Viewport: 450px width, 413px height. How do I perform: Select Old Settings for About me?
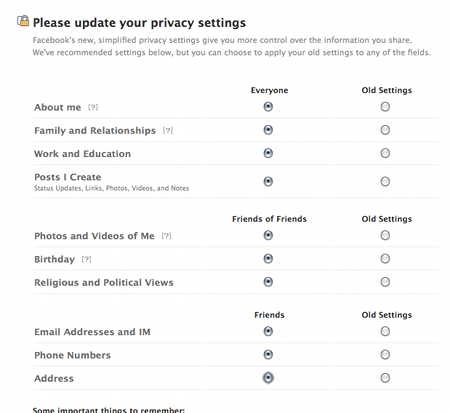coord(385,107)
